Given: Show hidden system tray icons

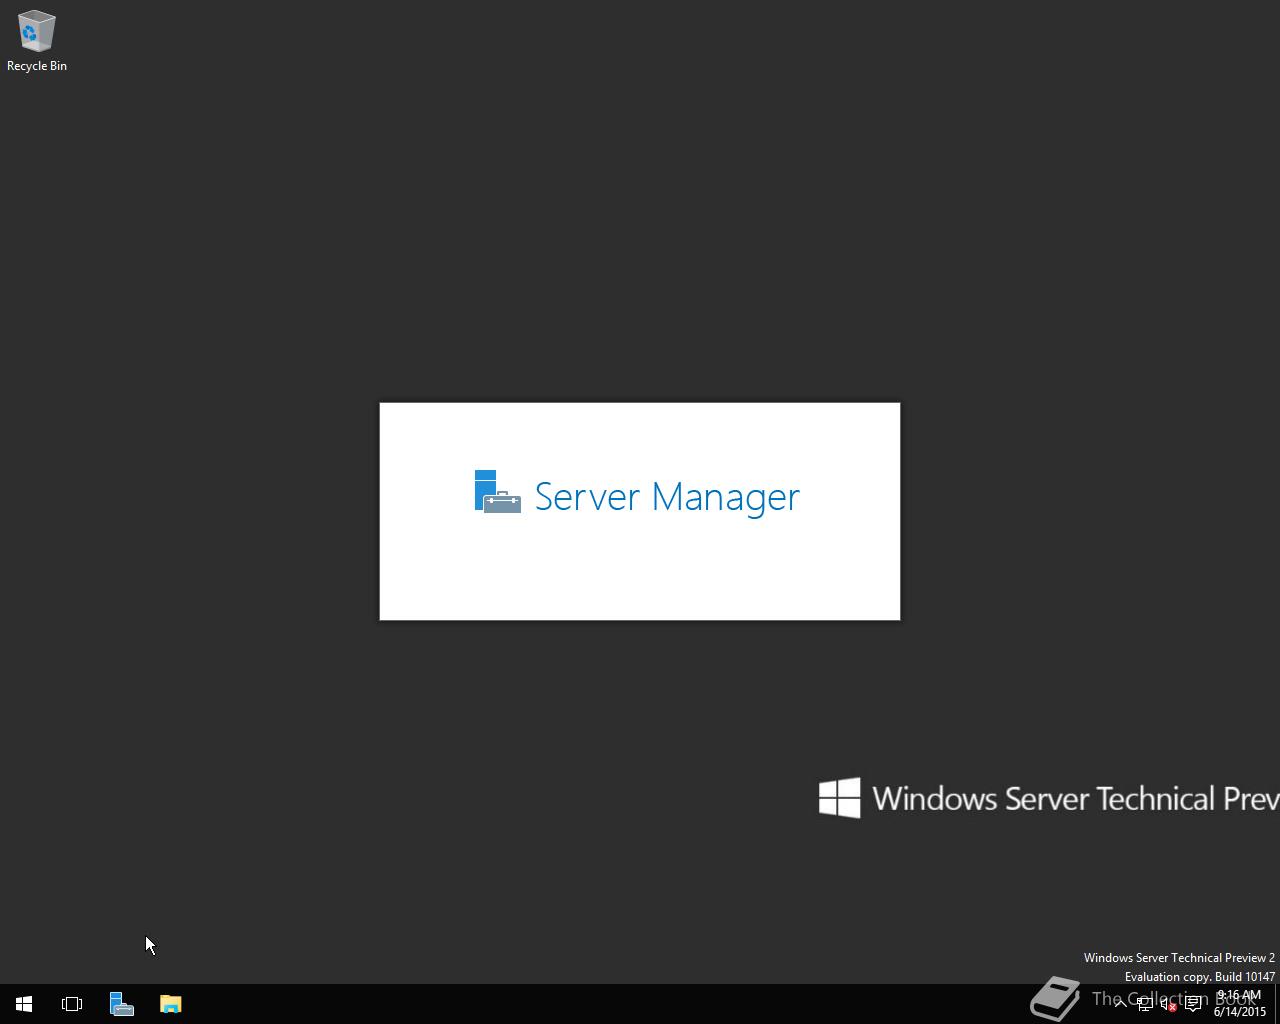Looking at the screenshot, I should [1121, 1004].
